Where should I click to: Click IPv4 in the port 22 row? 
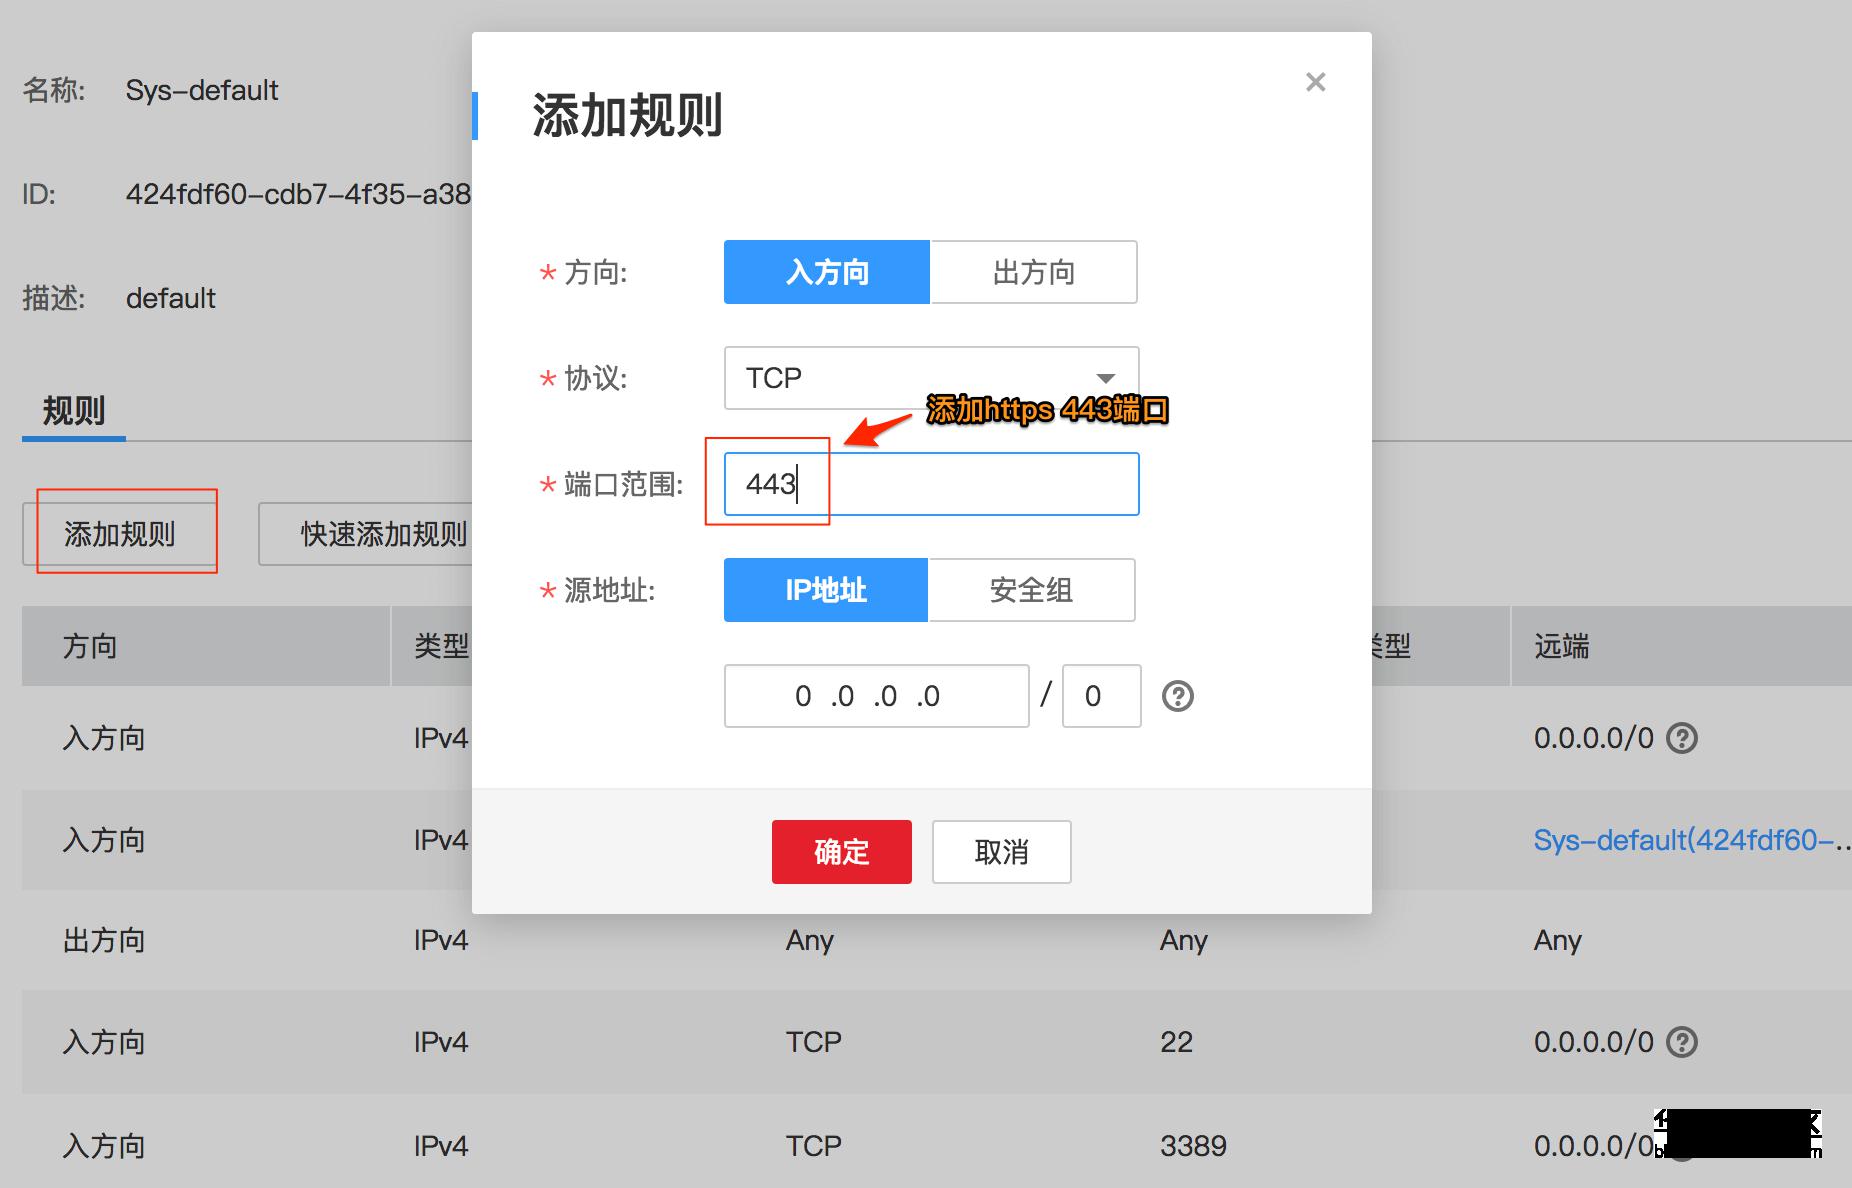(441, 1042)
